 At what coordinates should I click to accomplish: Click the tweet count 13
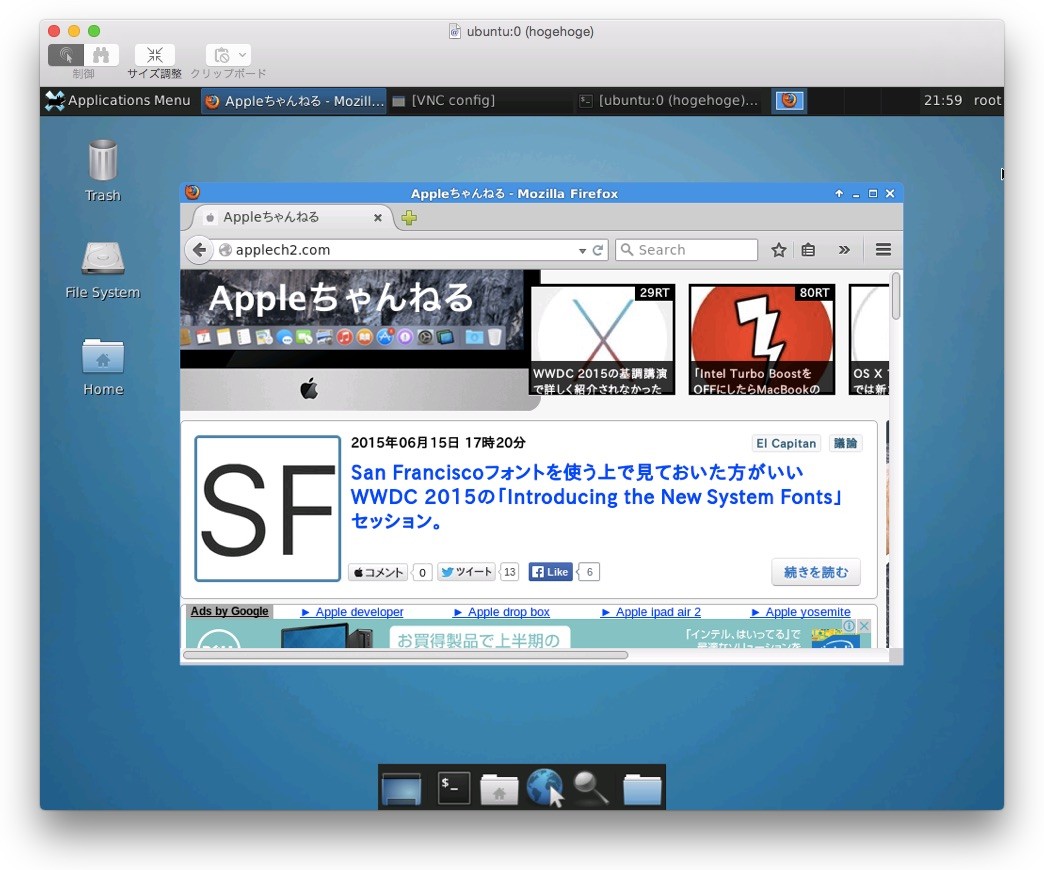pyautogui.click(x=509, y=572)
